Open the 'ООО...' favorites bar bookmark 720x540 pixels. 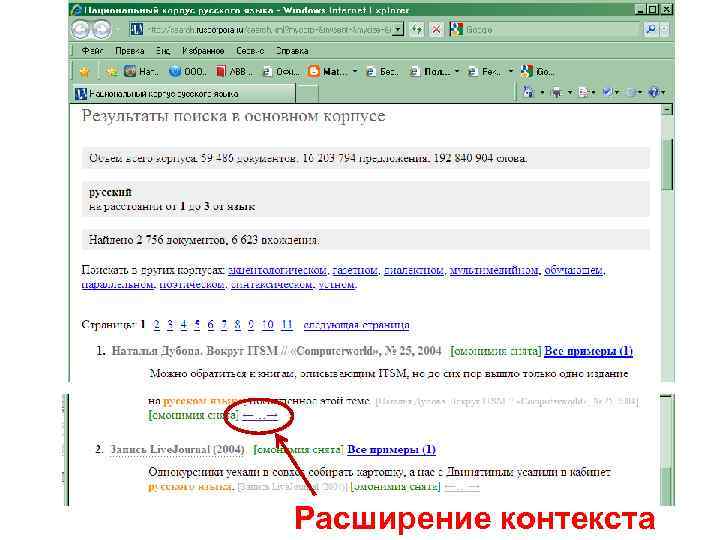click(188, 72)
